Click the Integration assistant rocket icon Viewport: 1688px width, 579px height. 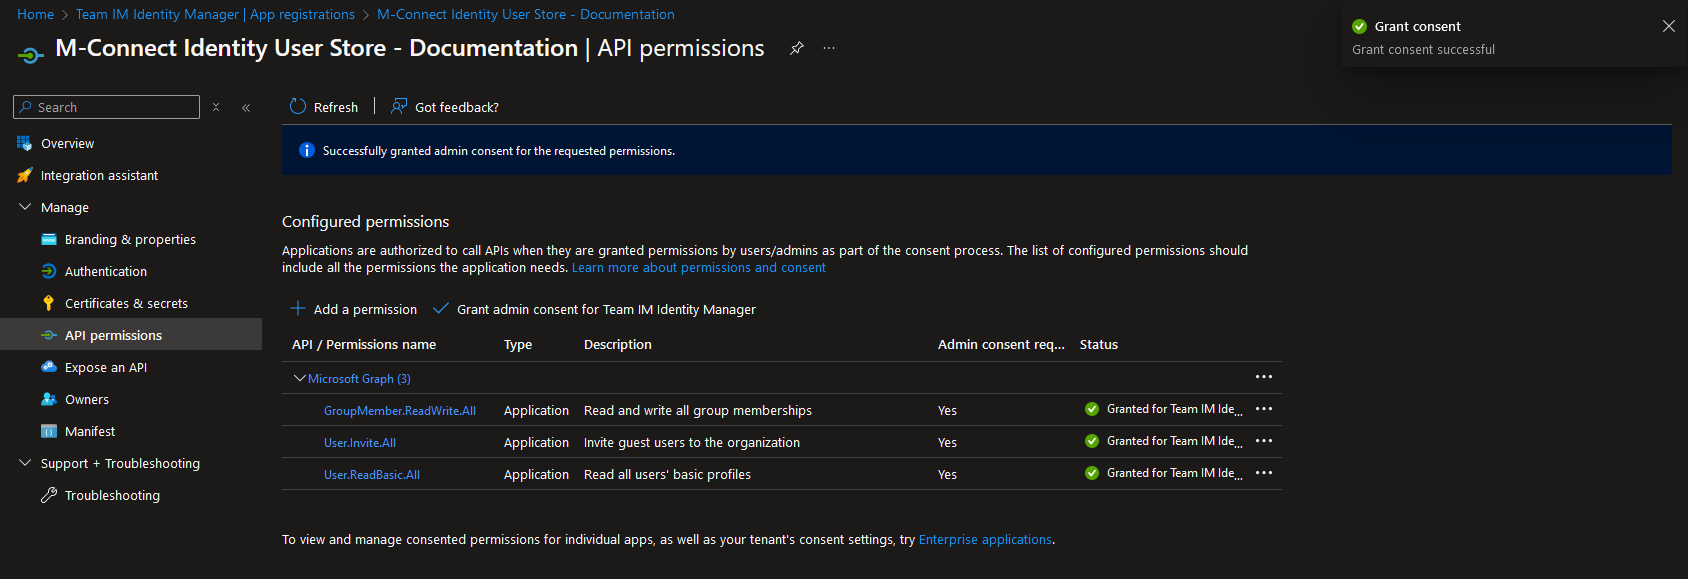click(24, 175)
